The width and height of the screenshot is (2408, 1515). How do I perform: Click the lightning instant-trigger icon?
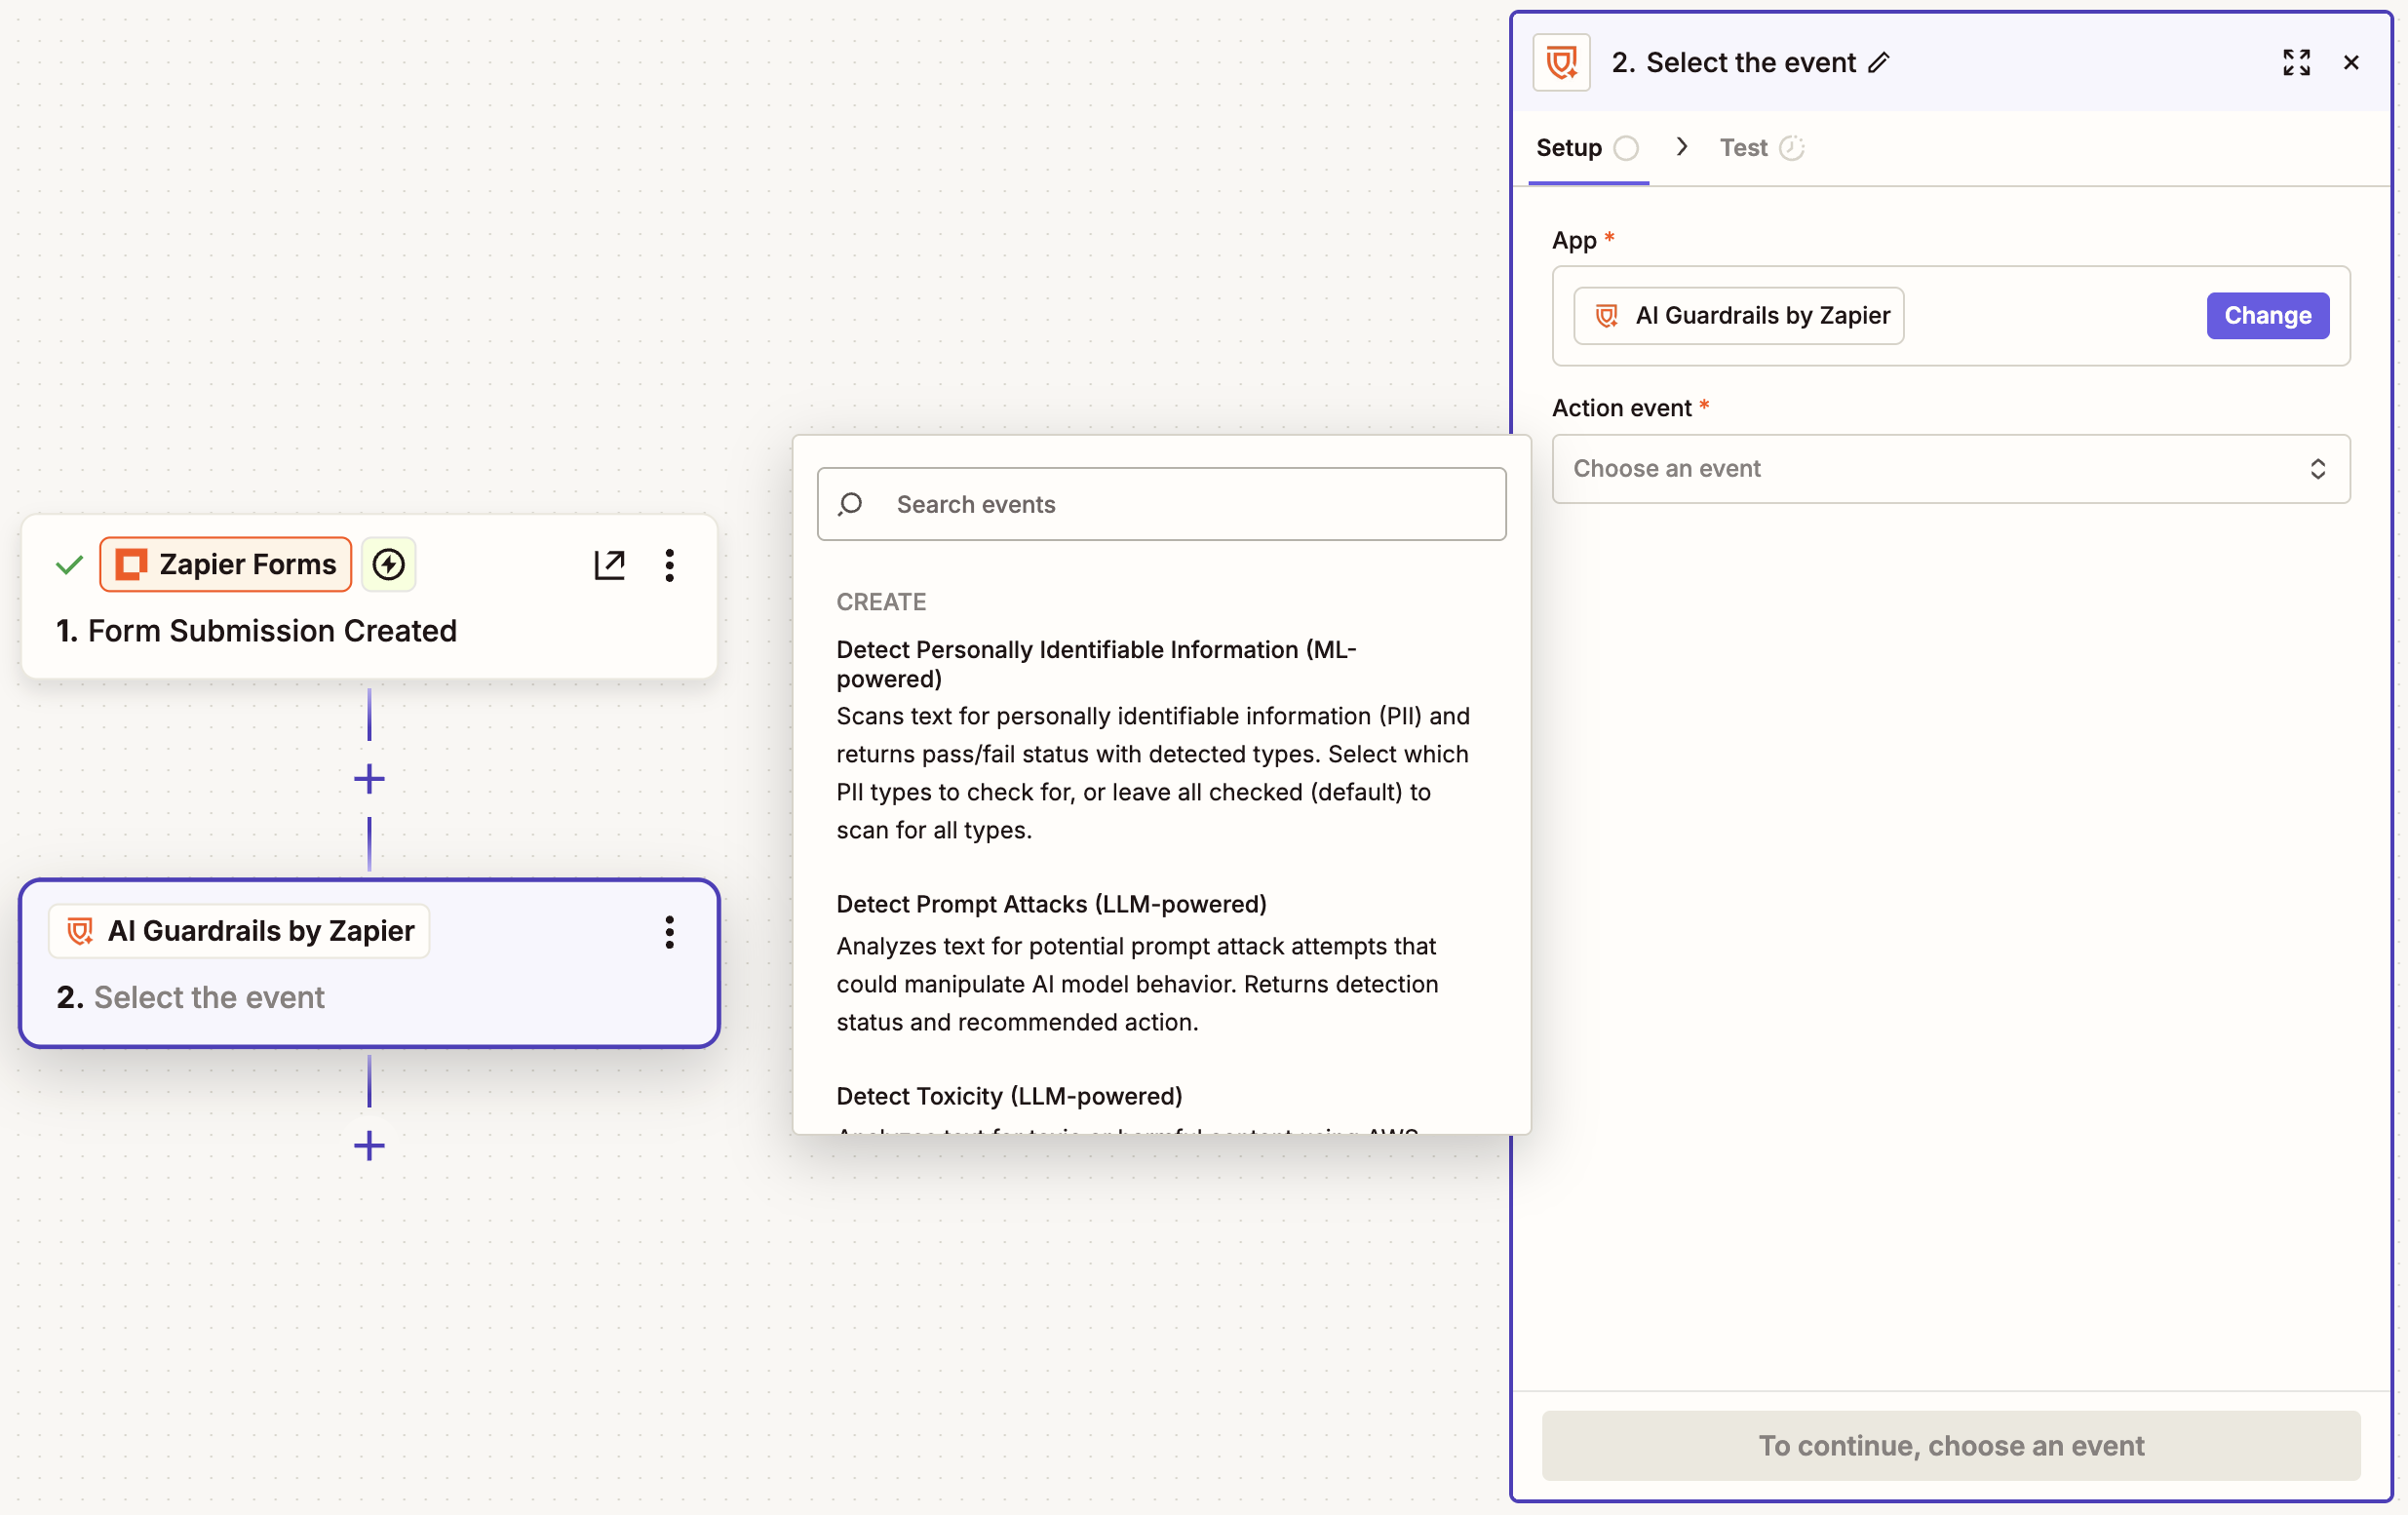coord(388,564)
